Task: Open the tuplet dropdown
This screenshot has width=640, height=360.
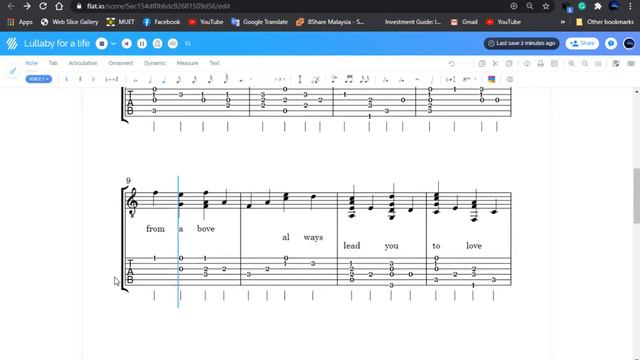Action: tap(280, 79)
